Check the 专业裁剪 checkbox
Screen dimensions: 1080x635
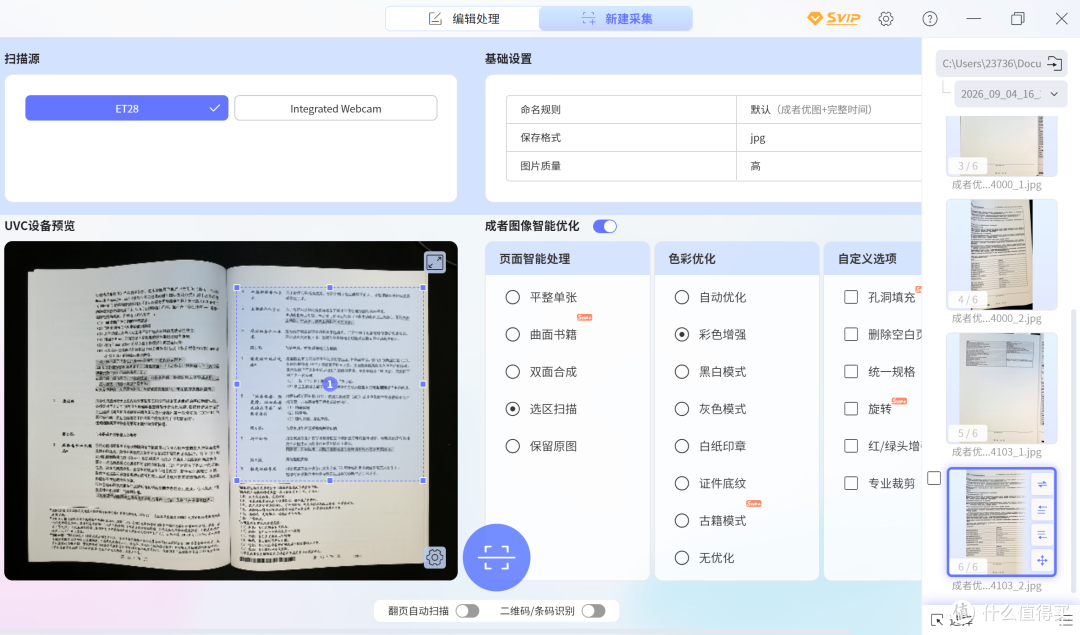click(851, 483)
